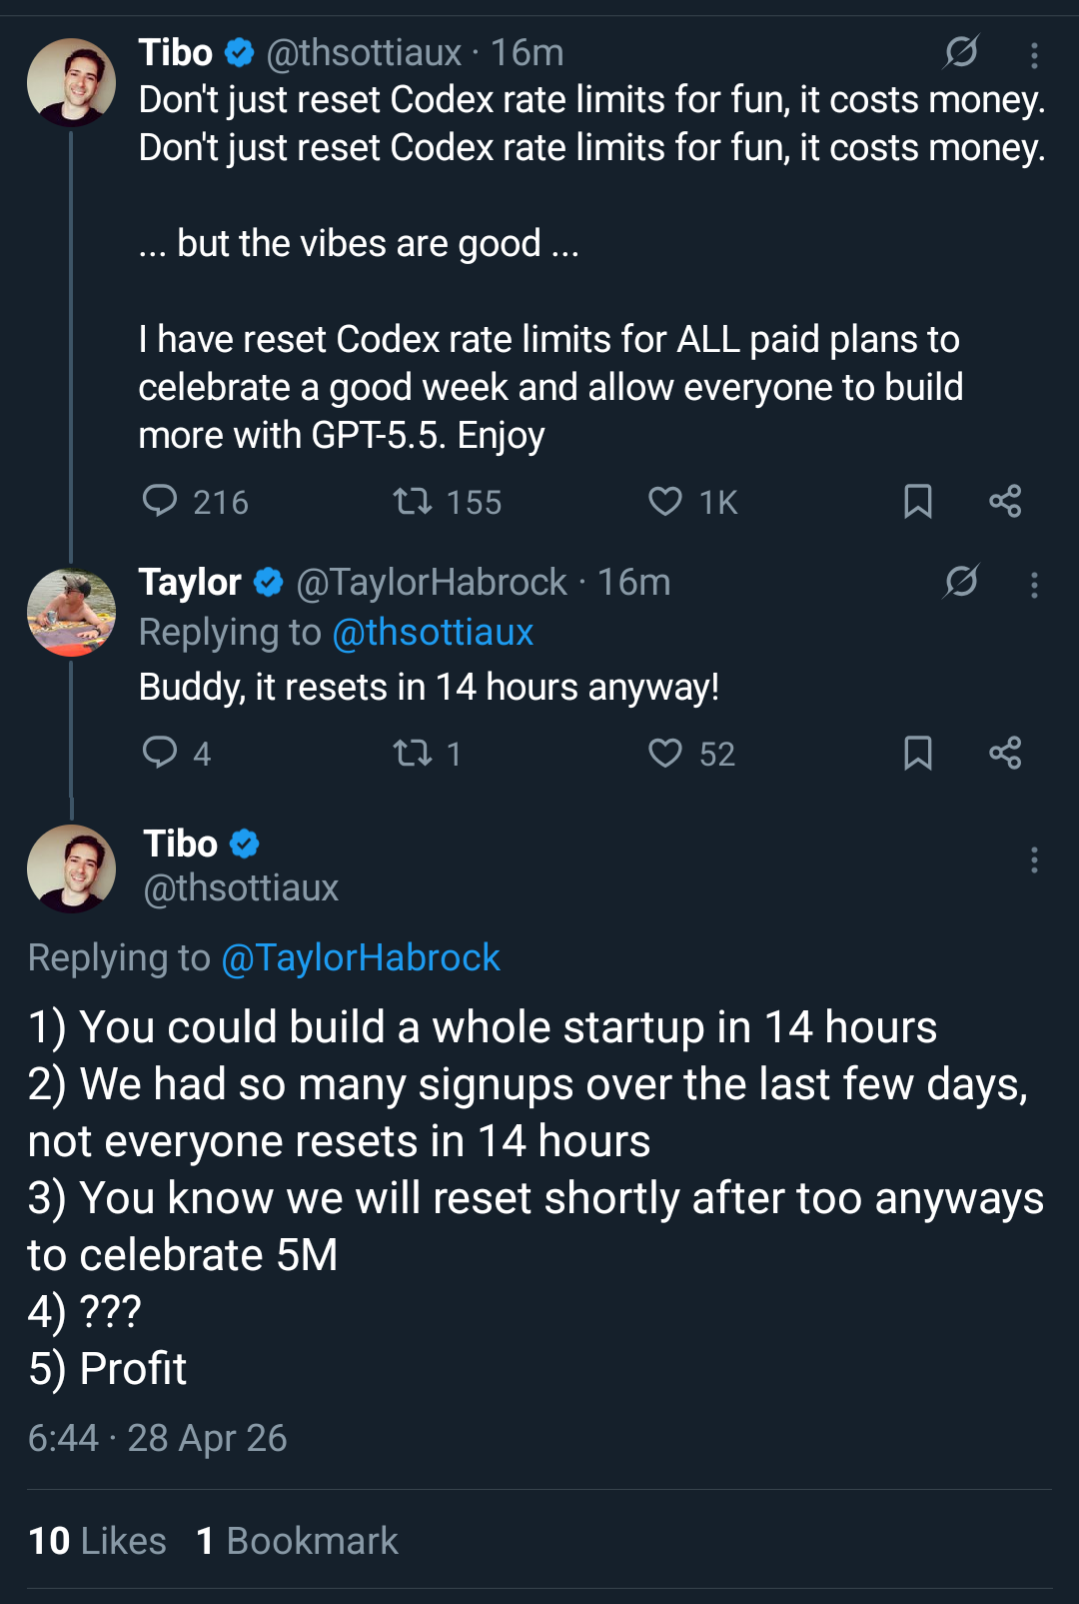Viewport: 1079px width, 1604px height.
Task: Open more options on Tibo's main reply
Action: pos(1034,860)
